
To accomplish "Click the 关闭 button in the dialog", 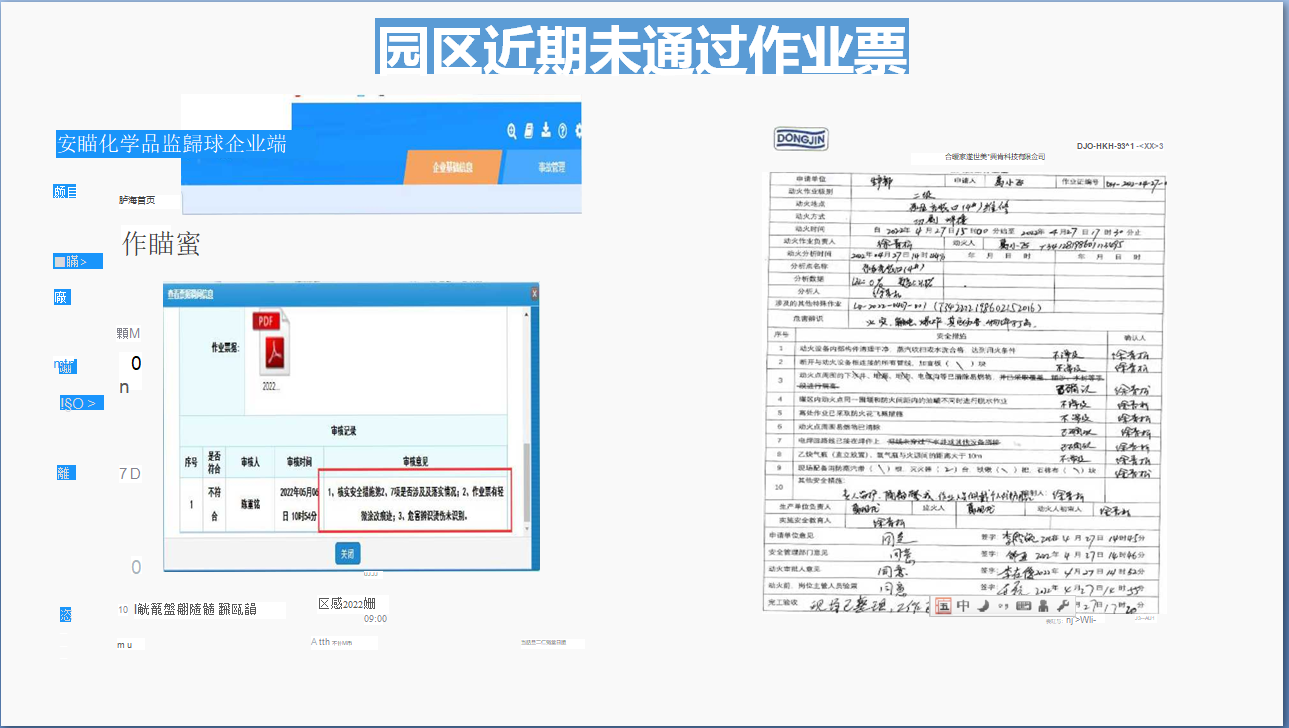I will (x=347, y=553).
